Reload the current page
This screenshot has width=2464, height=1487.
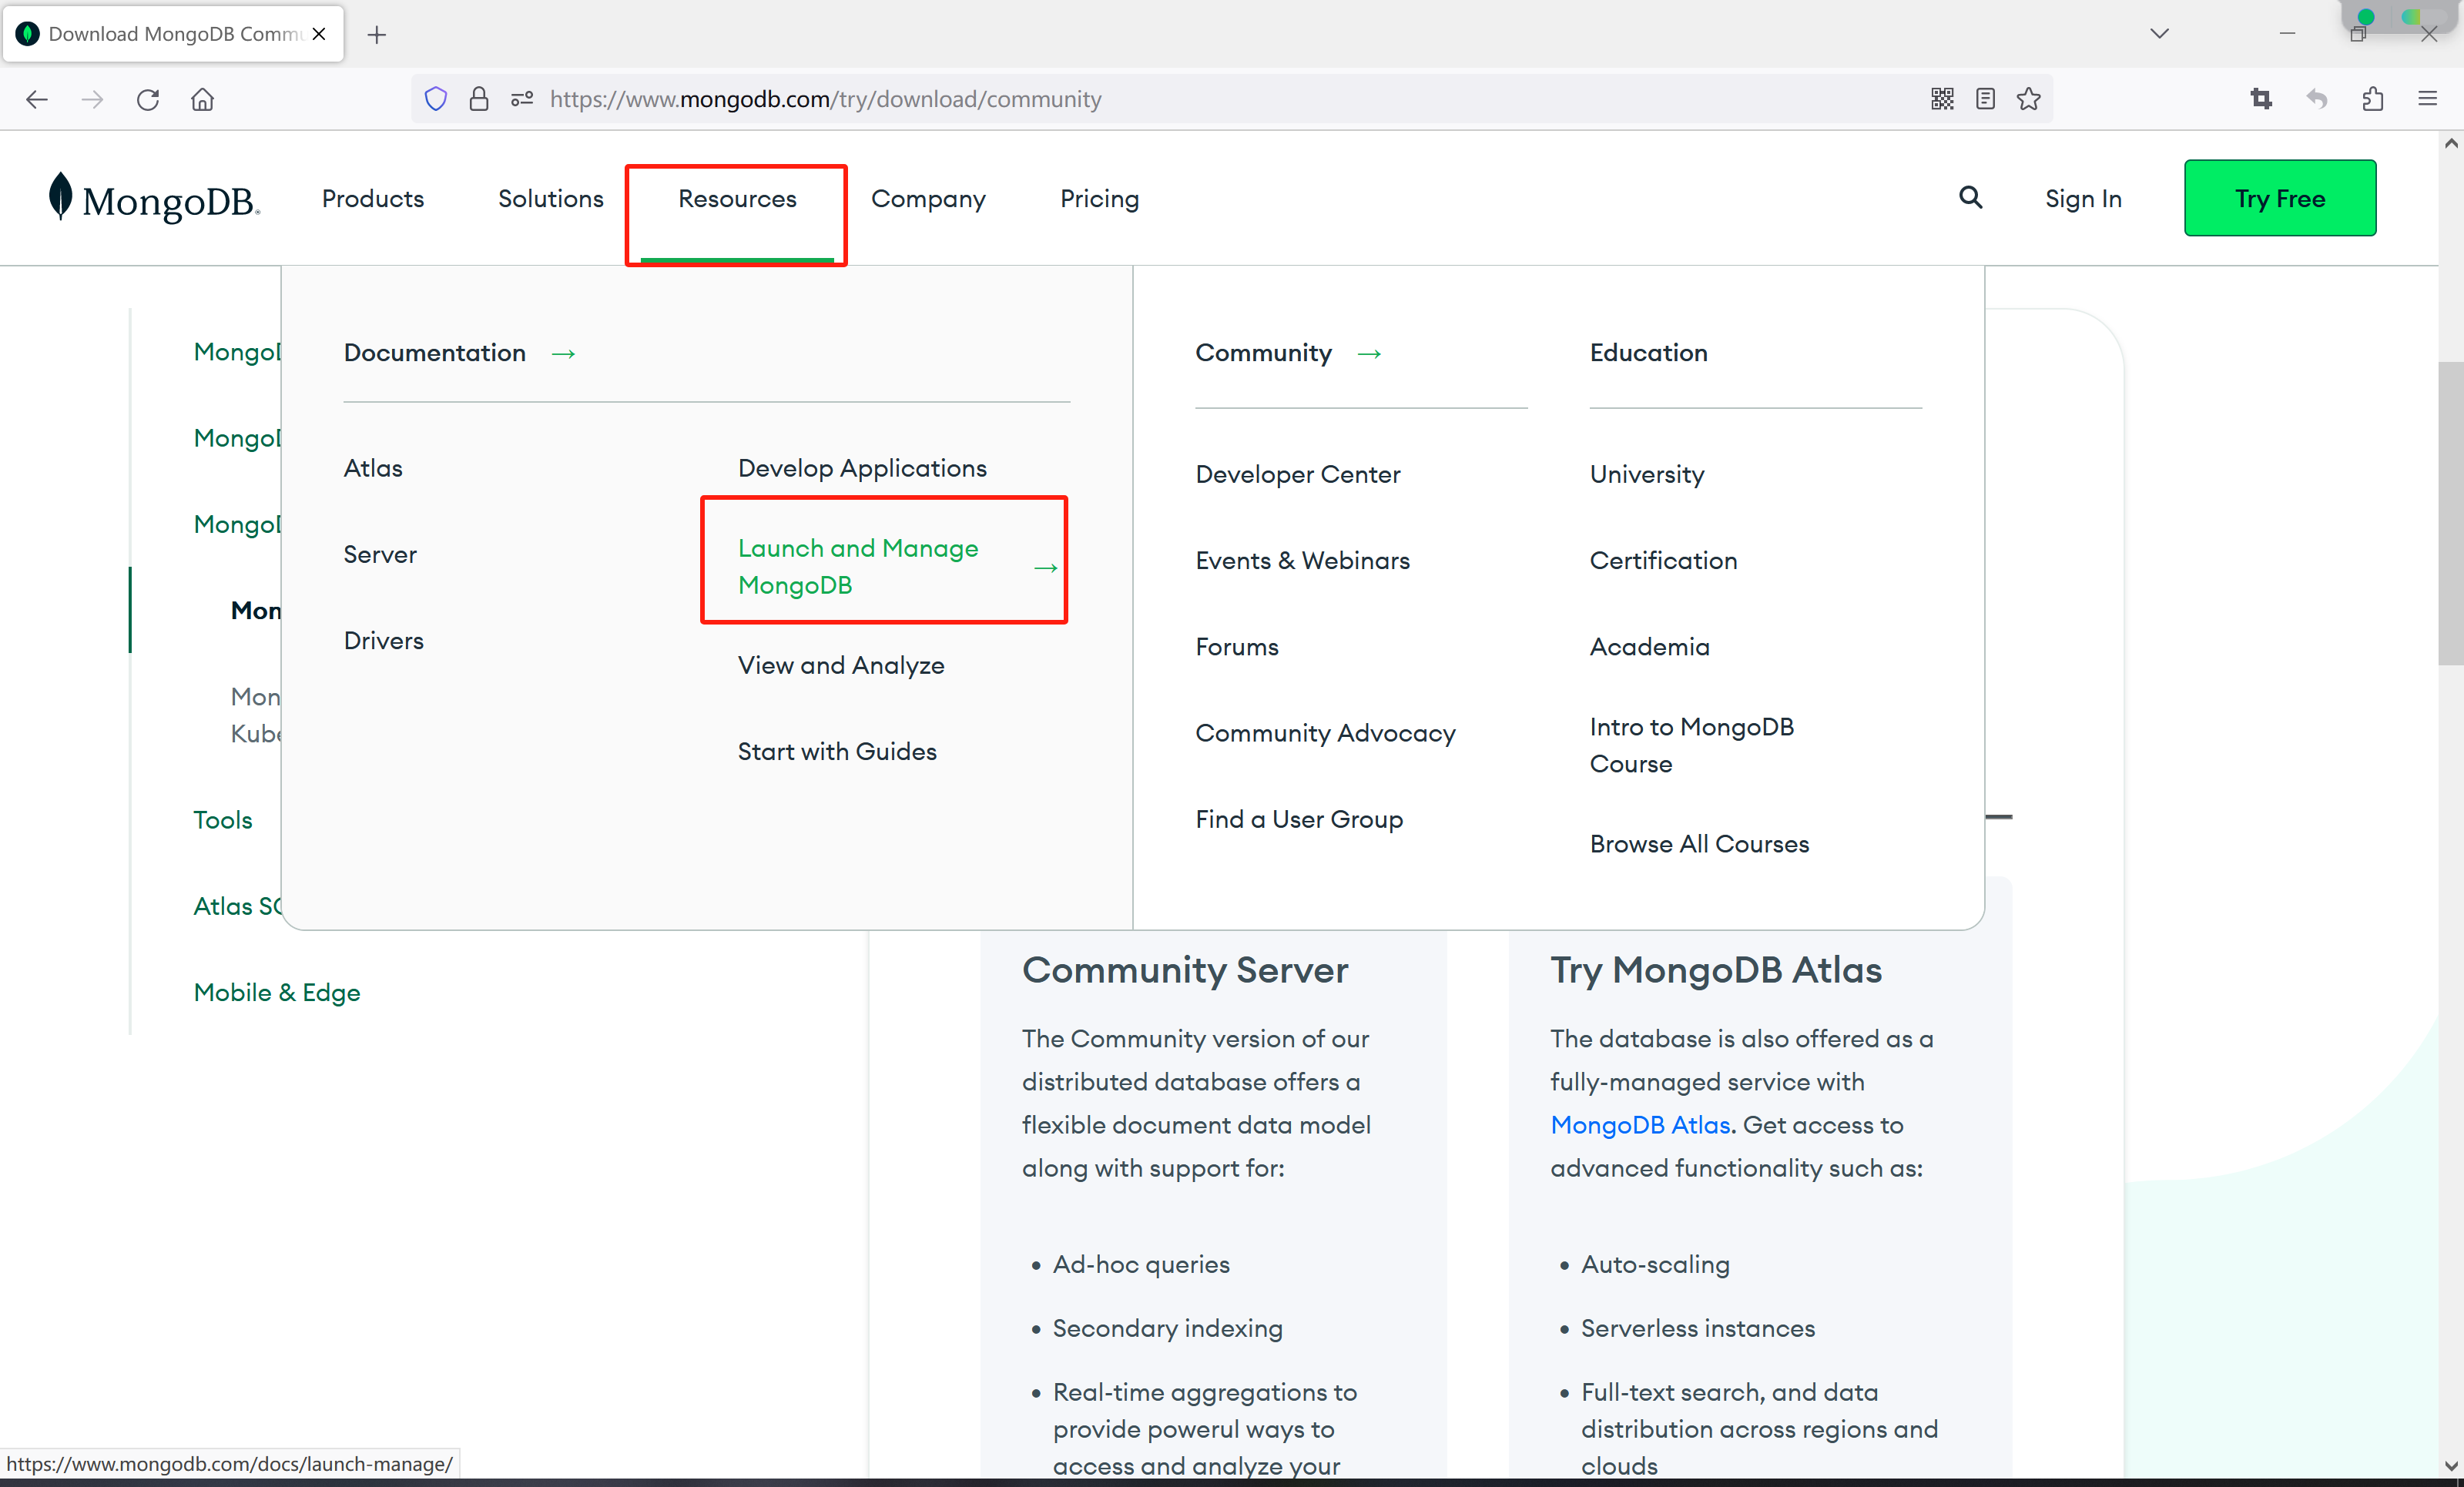148,99
